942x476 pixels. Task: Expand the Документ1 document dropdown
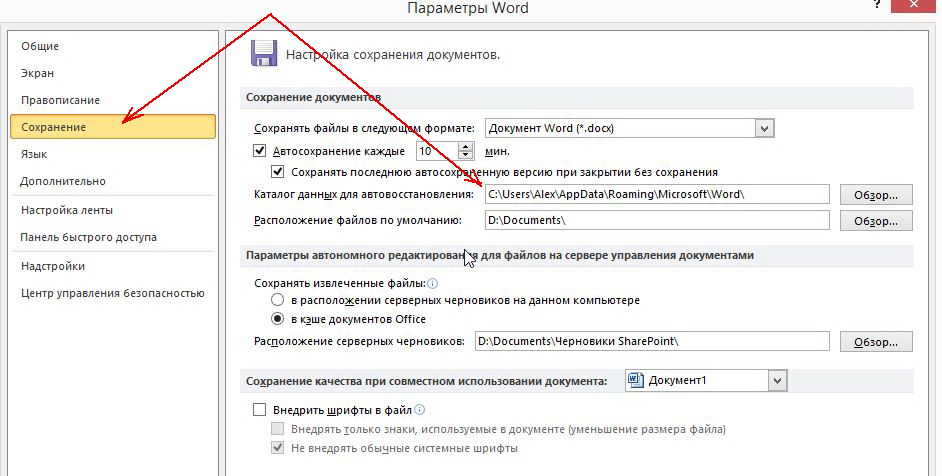778,381
